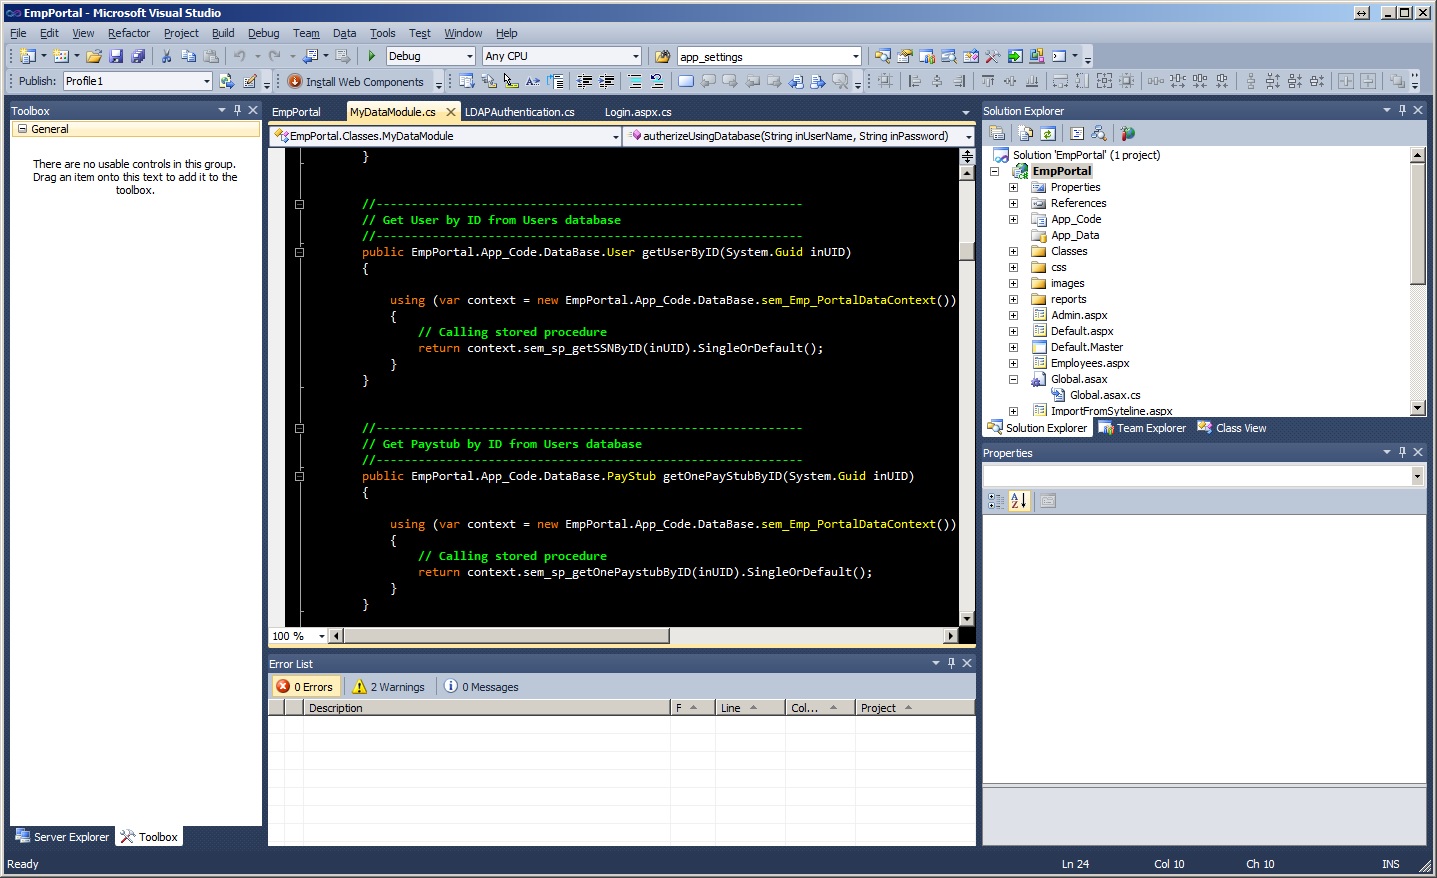Click the Start Debugging play icon

pyautogui.click(x=372, y=56)
